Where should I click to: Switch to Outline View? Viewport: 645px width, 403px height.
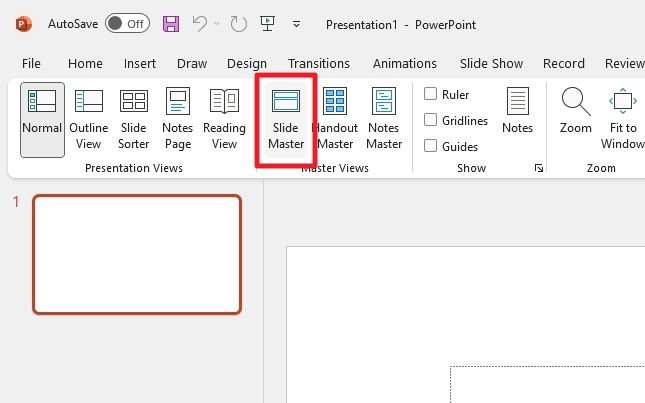pyautogui.click(x=88, y=119)
